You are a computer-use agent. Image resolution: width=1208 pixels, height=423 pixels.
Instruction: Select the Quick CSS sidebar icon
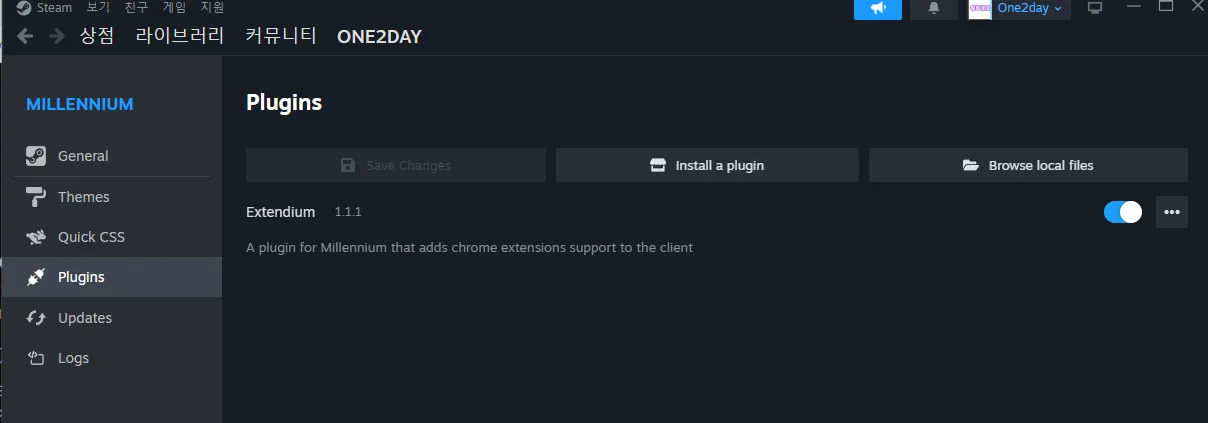point(36,237)
